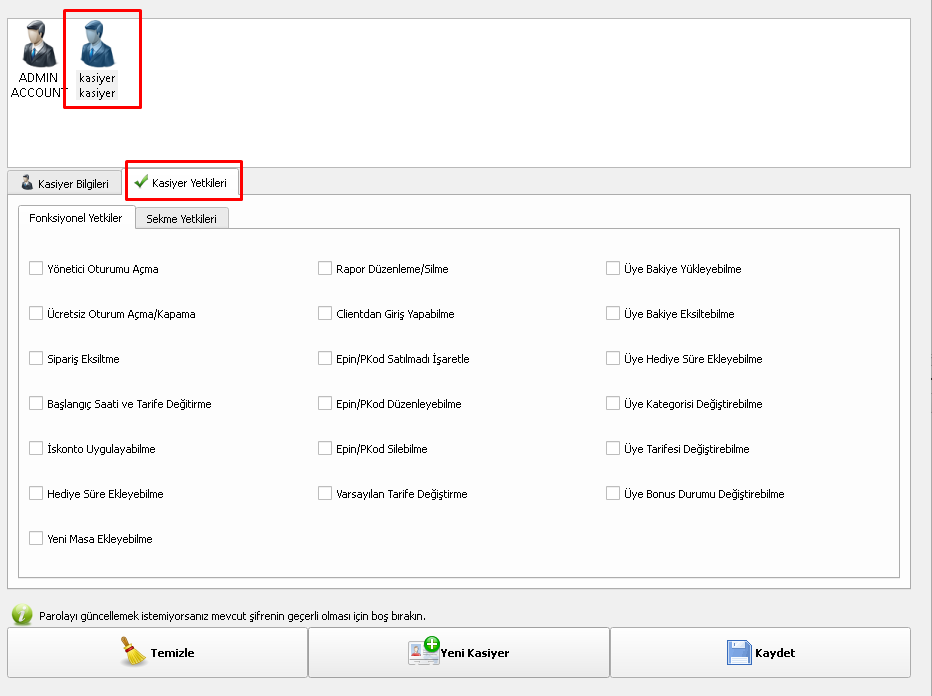Open the Kasiyer Bilgileri tab

pyautogui.click(x=65, y=184)
